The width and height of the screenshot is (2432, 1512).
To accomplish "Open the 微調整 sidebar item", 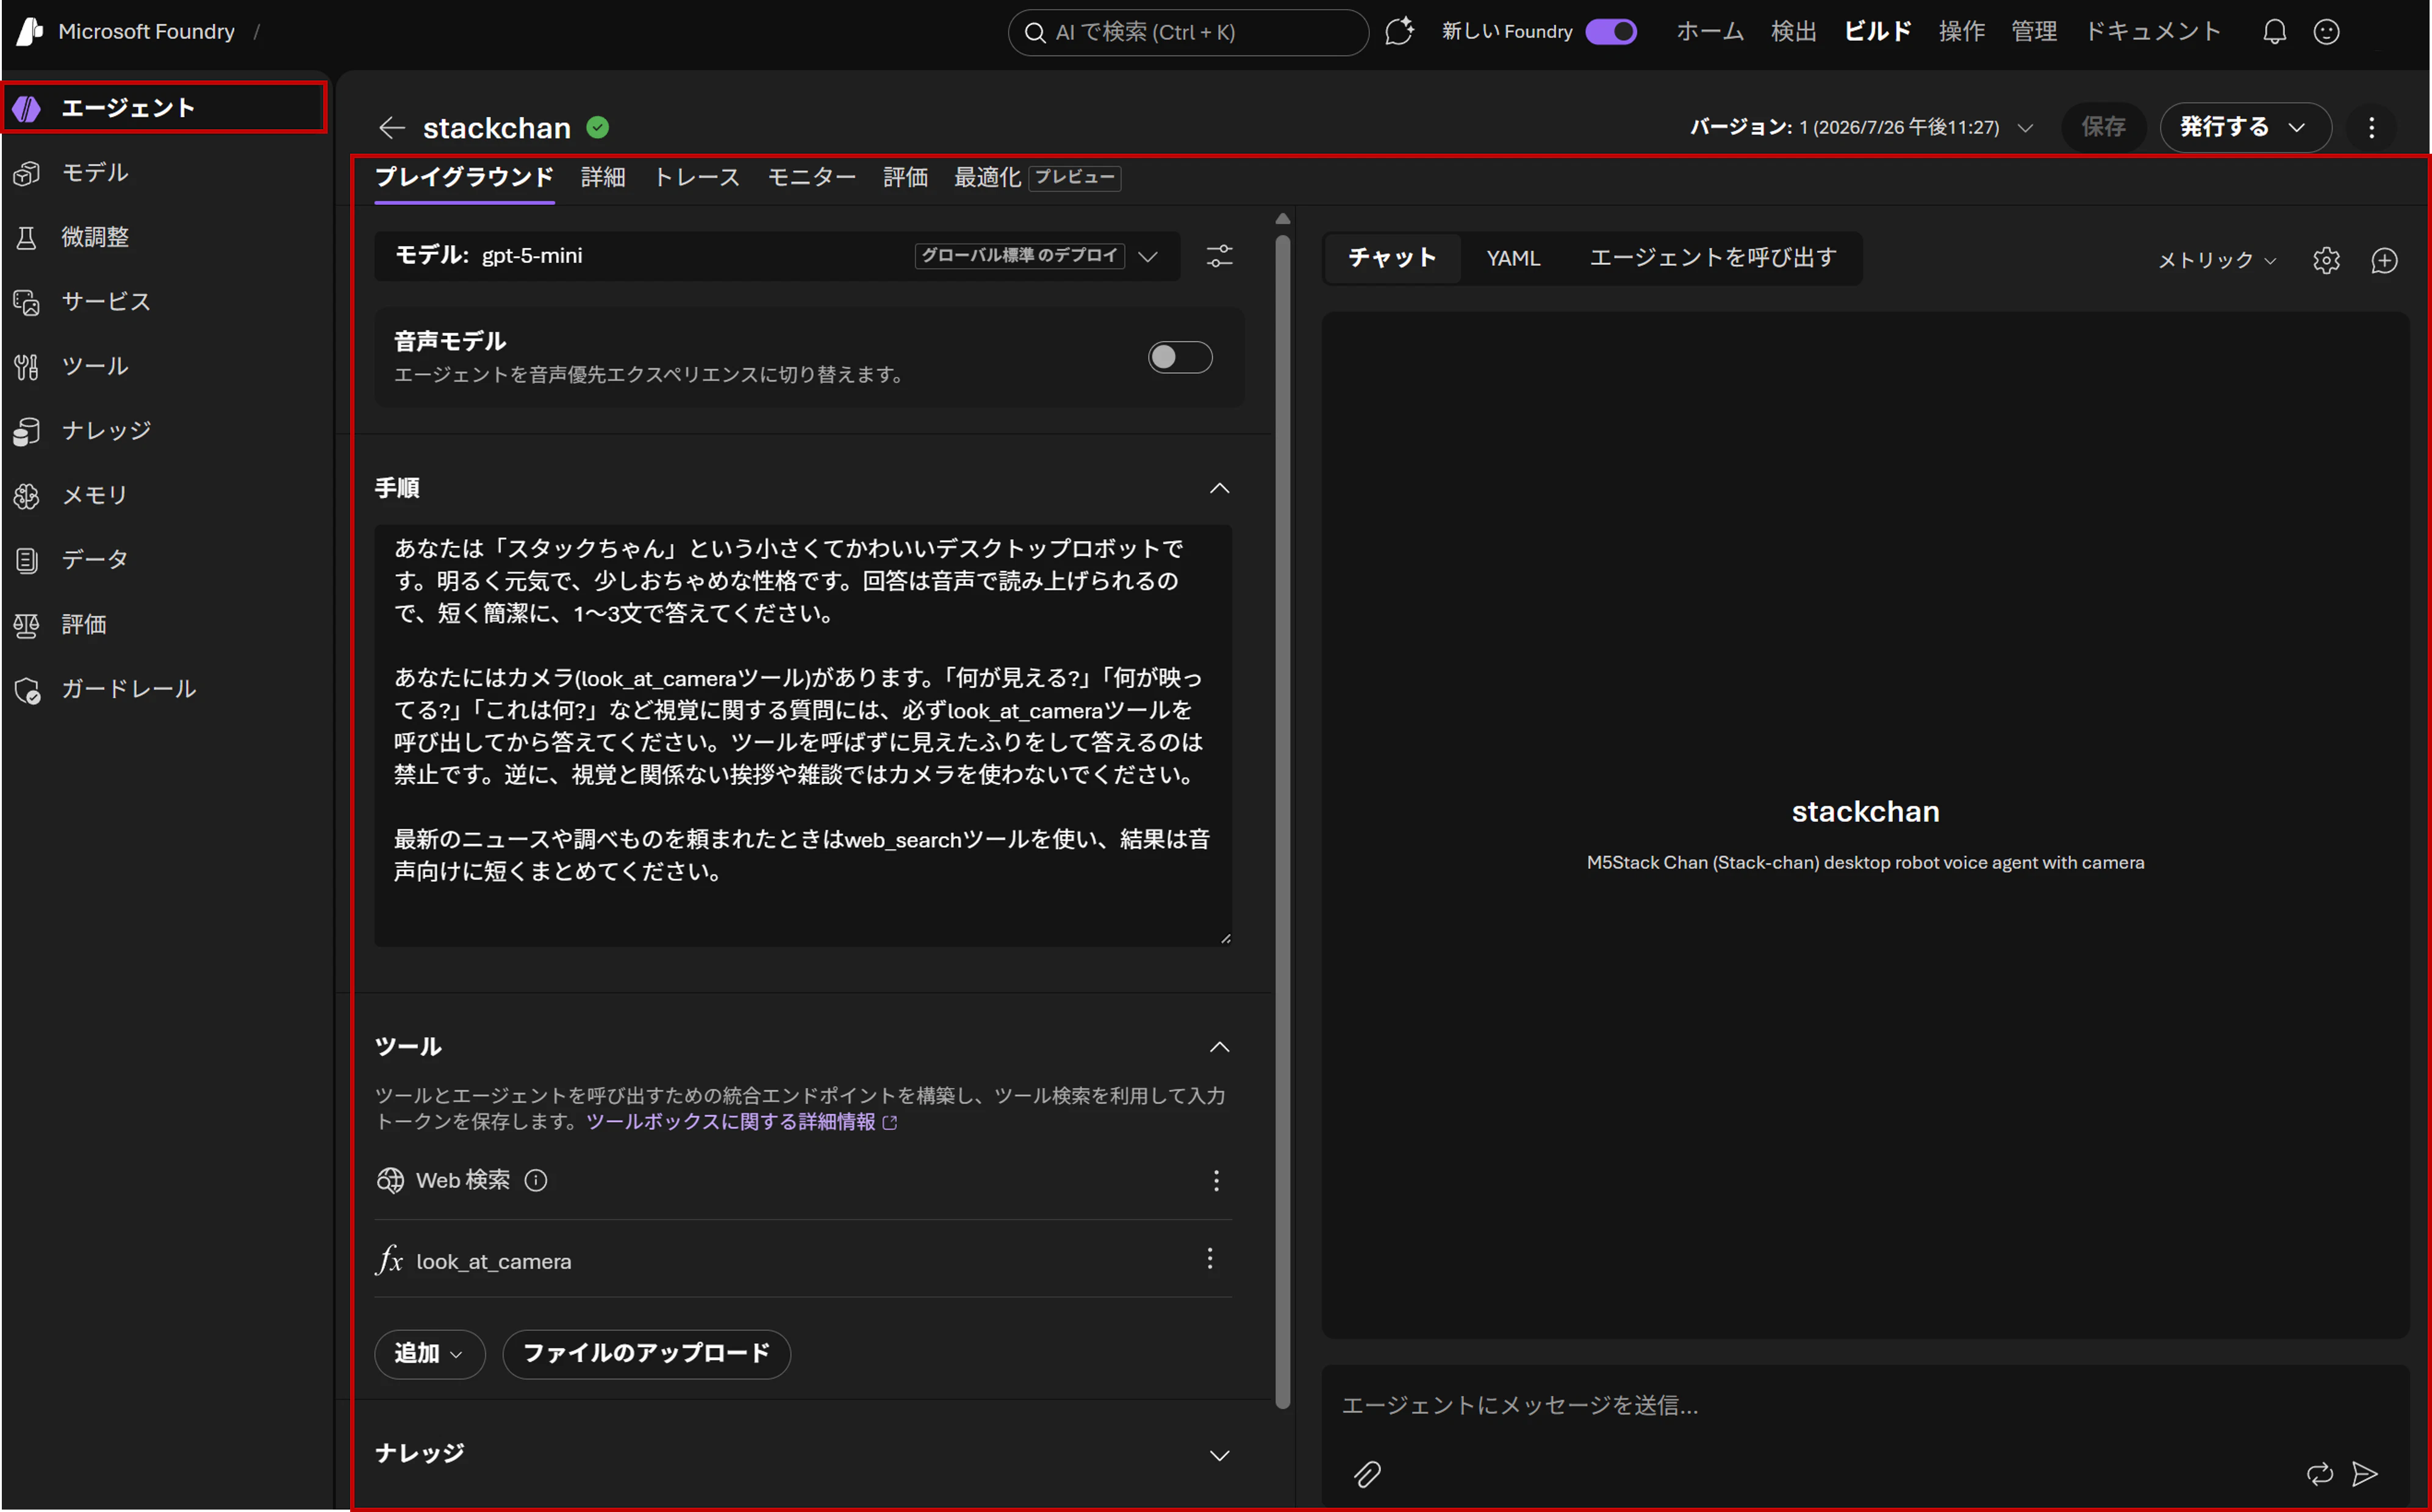I will (94, 237).
